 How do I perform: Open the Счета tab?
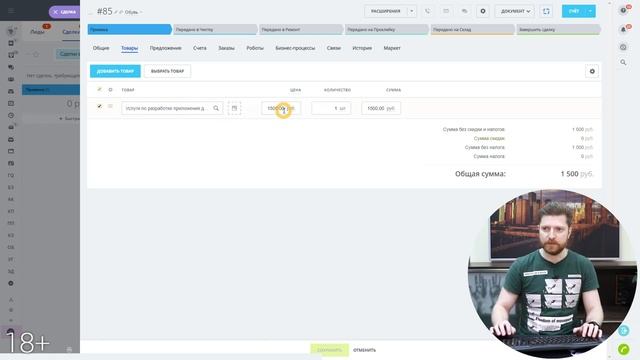pos(200,48)
